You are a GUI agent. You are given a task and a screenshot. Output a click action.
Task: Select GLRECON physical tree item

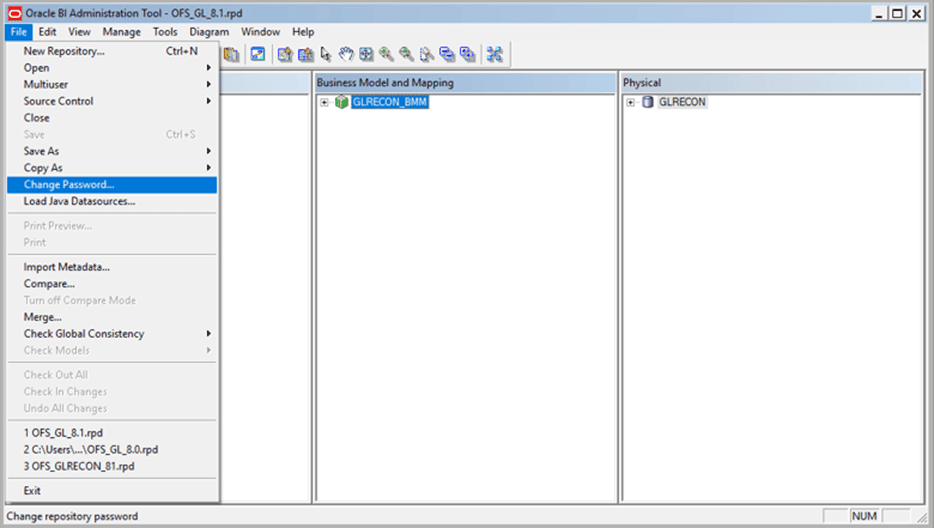tap(682, 102)
